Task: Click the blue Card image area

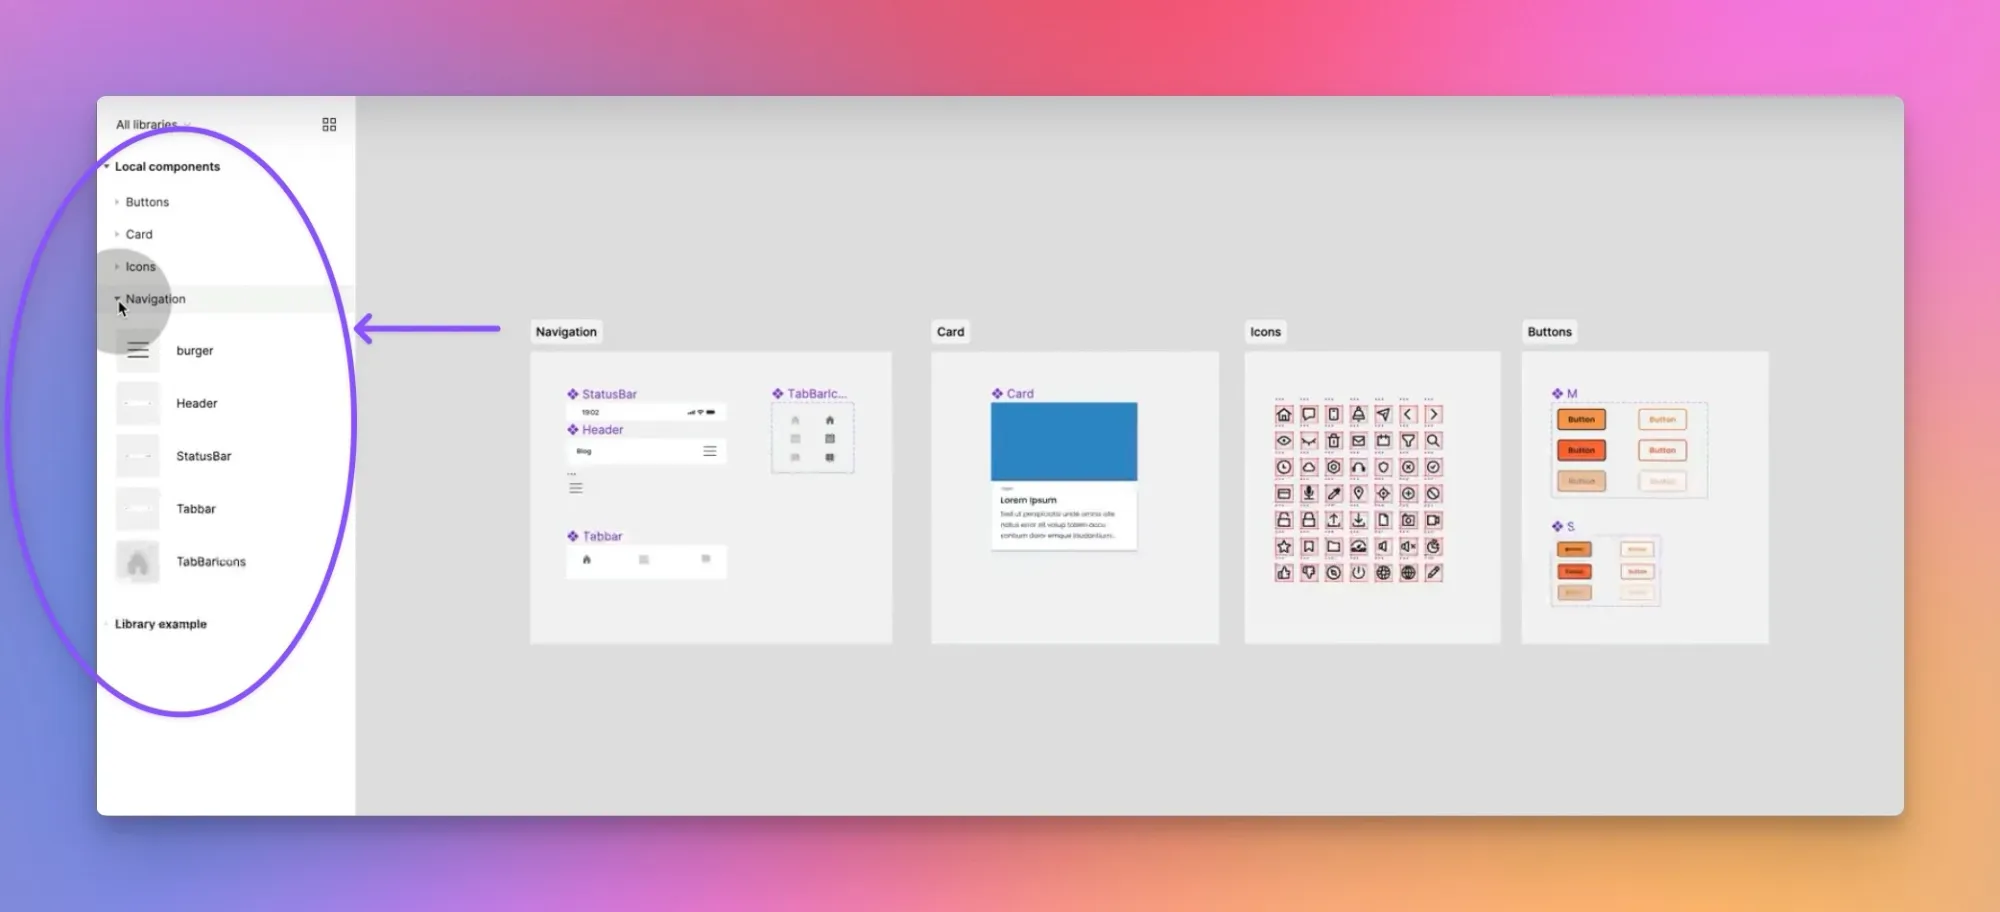Action: (1063, 441)
